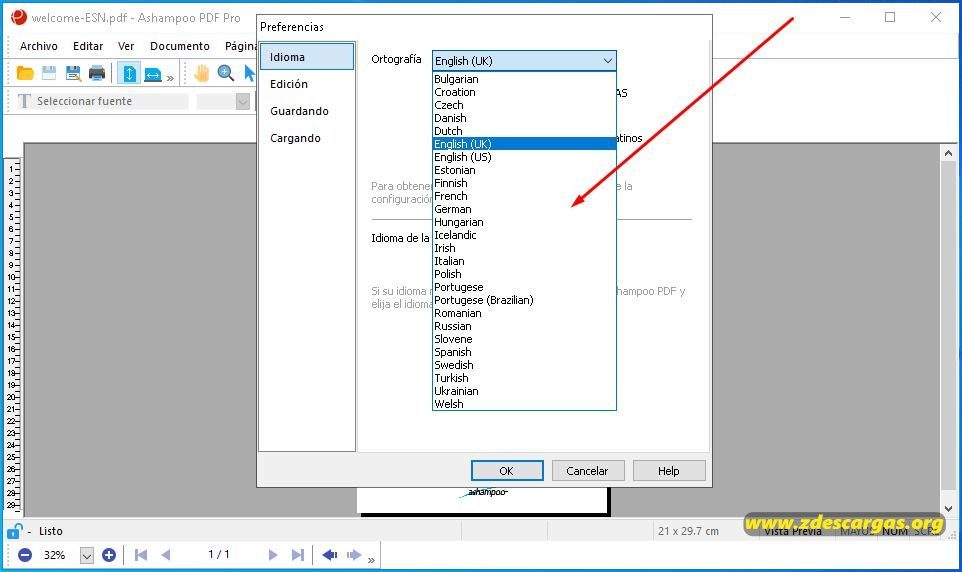Expand the toolbar overflow chevron near Fit Width
Image resolution: width=962 pixels, height=572 pixels.
coord(170,78)
